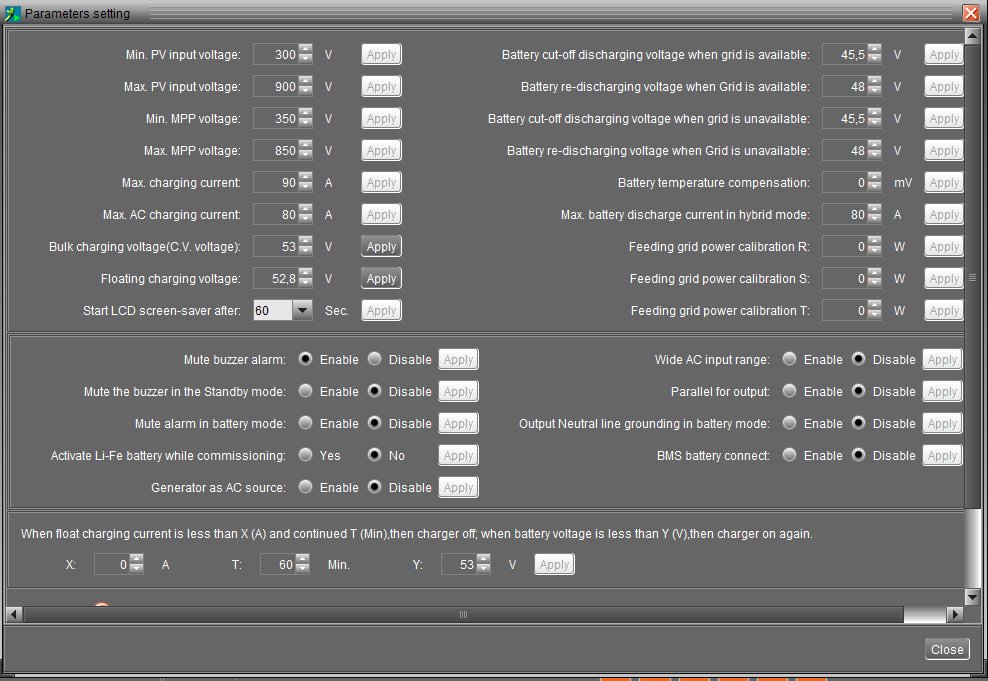
Task: Enable Output Neutral line grounding in battery mode
Action: pos(790,423)
